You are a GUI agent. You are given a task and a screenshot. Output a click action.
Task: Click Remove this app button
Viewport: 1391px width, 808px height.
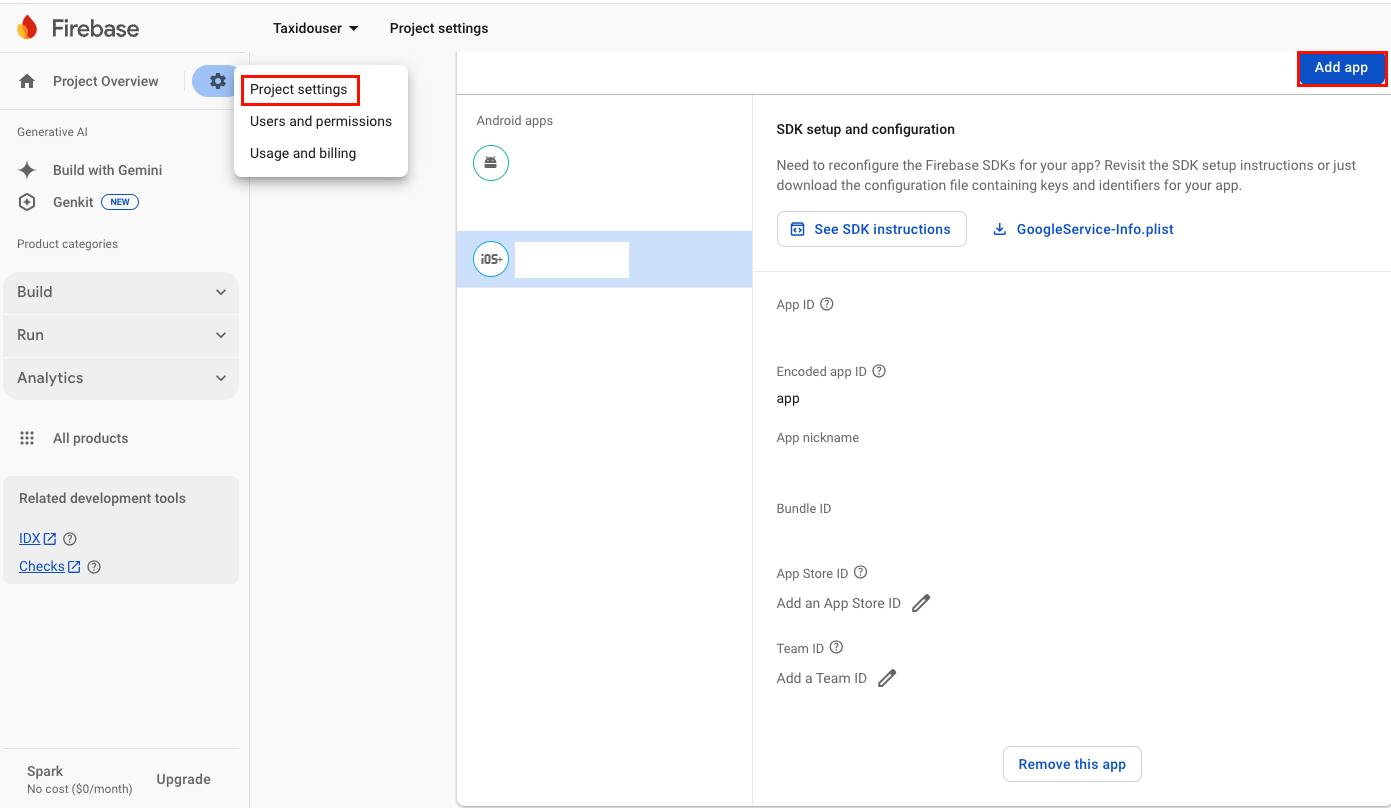pos(1072,764)
